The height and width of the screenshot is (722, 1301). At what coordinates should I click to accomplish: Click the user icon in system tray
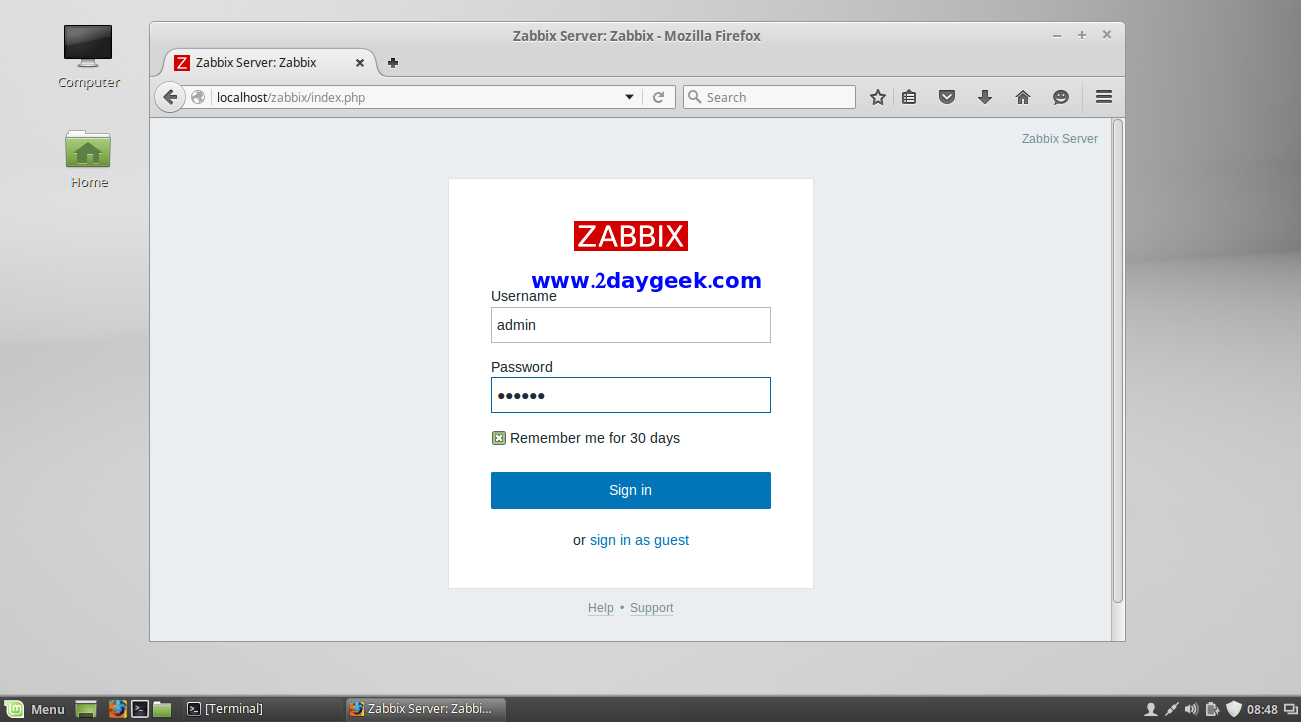1150,709
